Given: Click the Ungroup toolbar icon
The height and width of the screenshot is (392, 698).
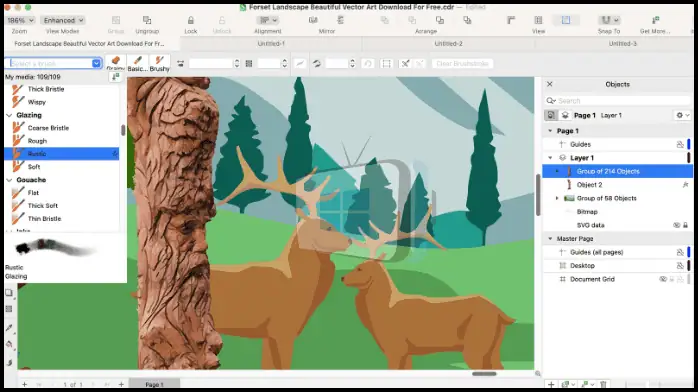Looking at the screenshot, I should tap(147, 20).
